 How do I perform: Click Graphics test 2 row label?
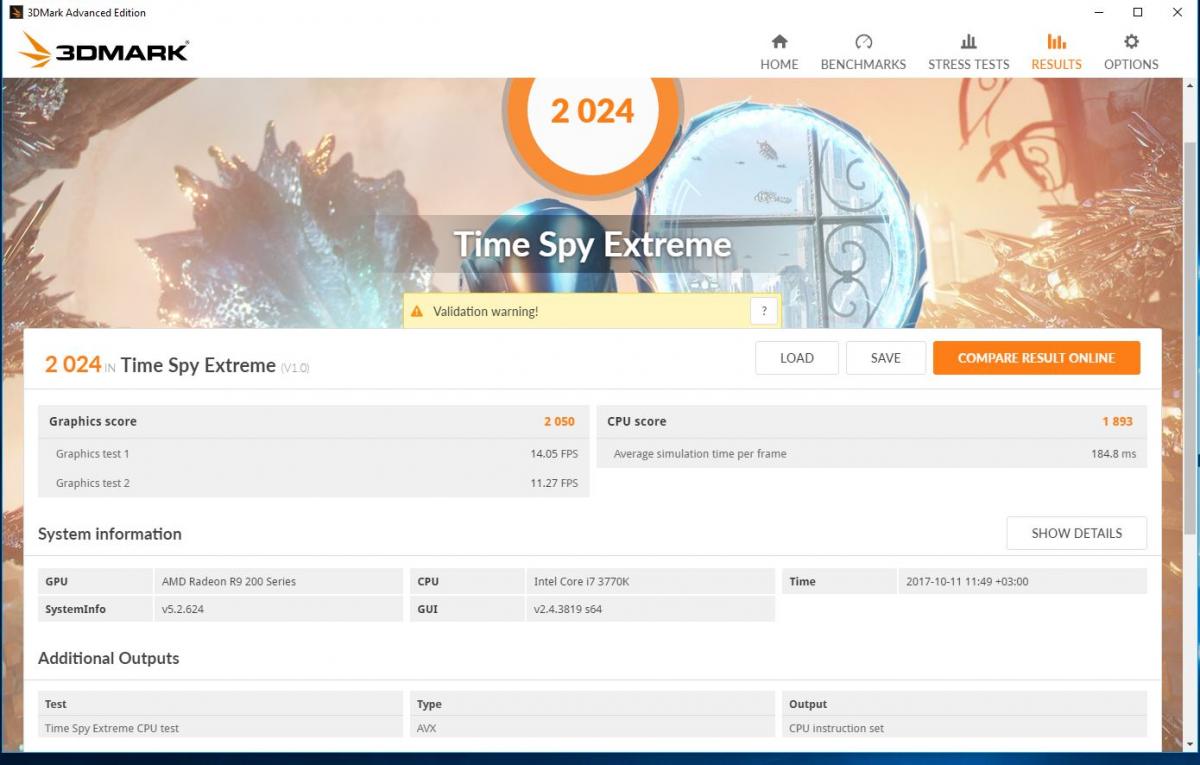click(x=92, y=483)
